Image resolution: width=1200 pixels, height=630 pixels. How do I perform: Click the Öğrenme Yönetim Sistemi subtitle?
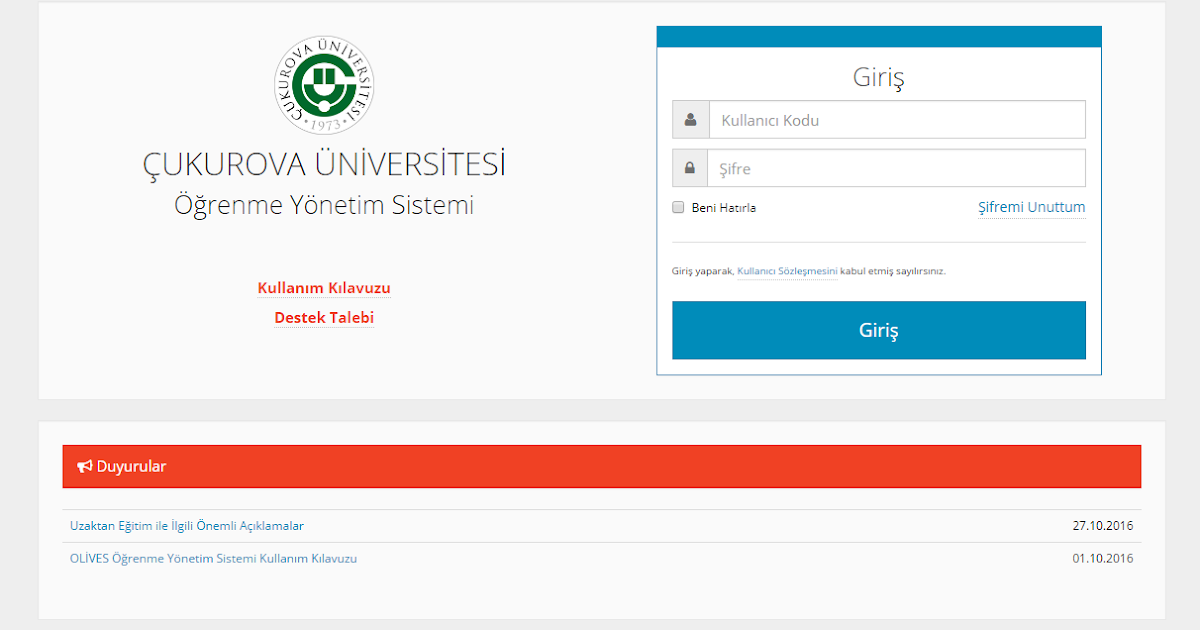324,205
